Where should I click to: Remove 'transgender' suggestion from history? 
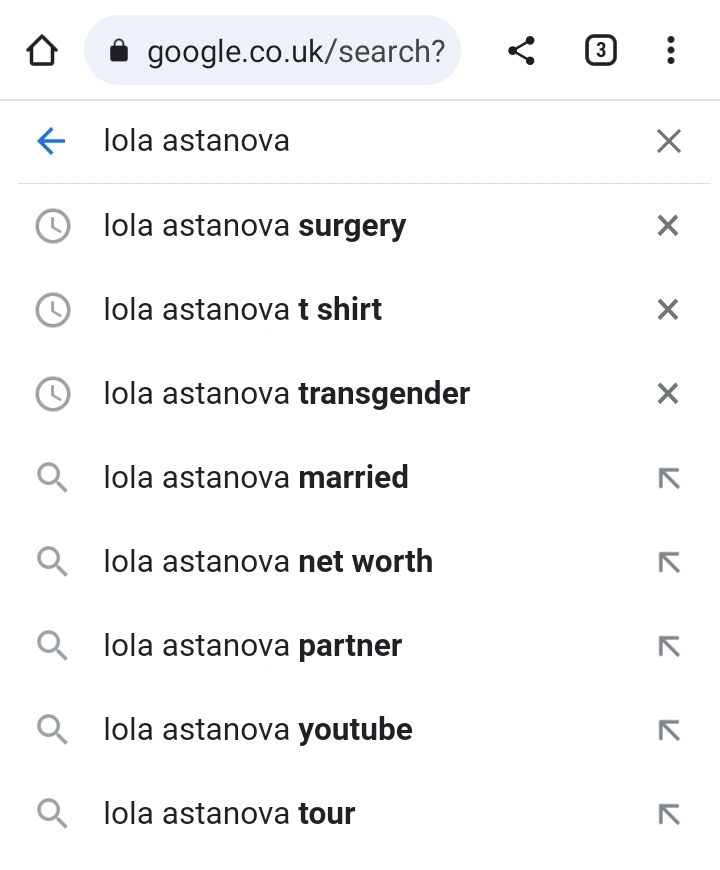click(x=668, y=394)
